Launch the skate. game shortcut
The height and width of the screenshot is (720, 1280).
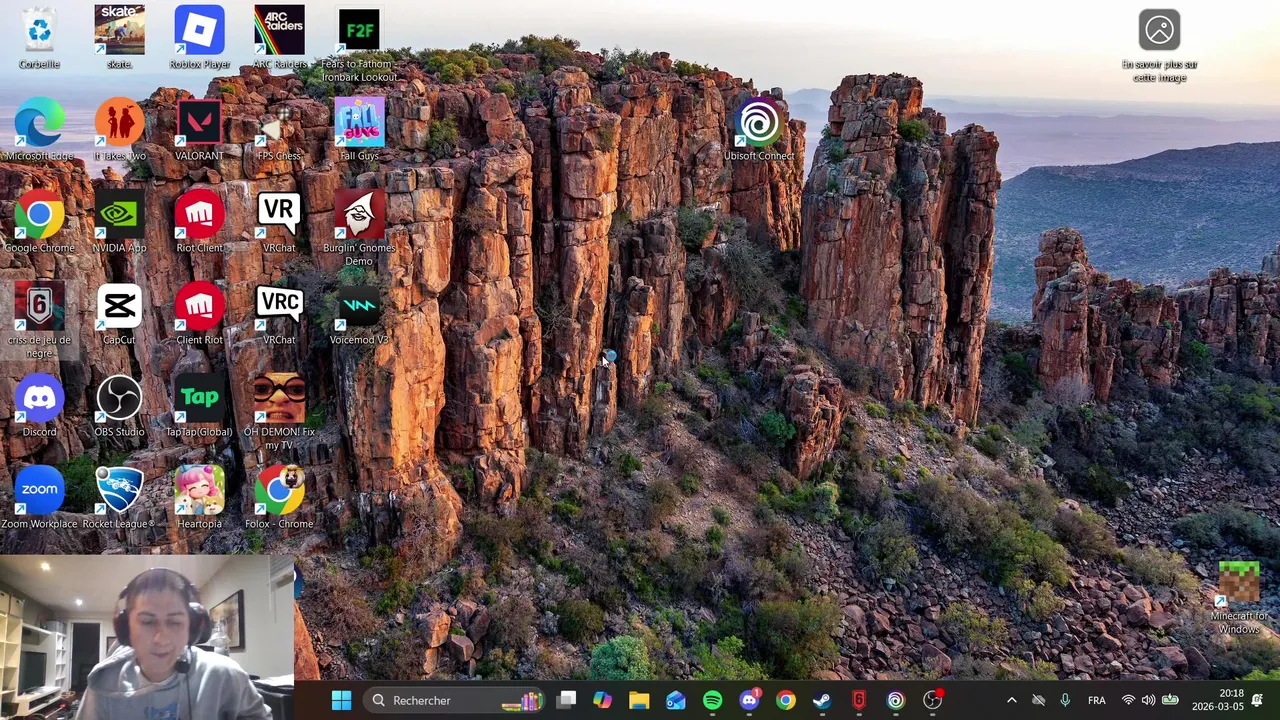pyautogui.click(x=119, y=38)
